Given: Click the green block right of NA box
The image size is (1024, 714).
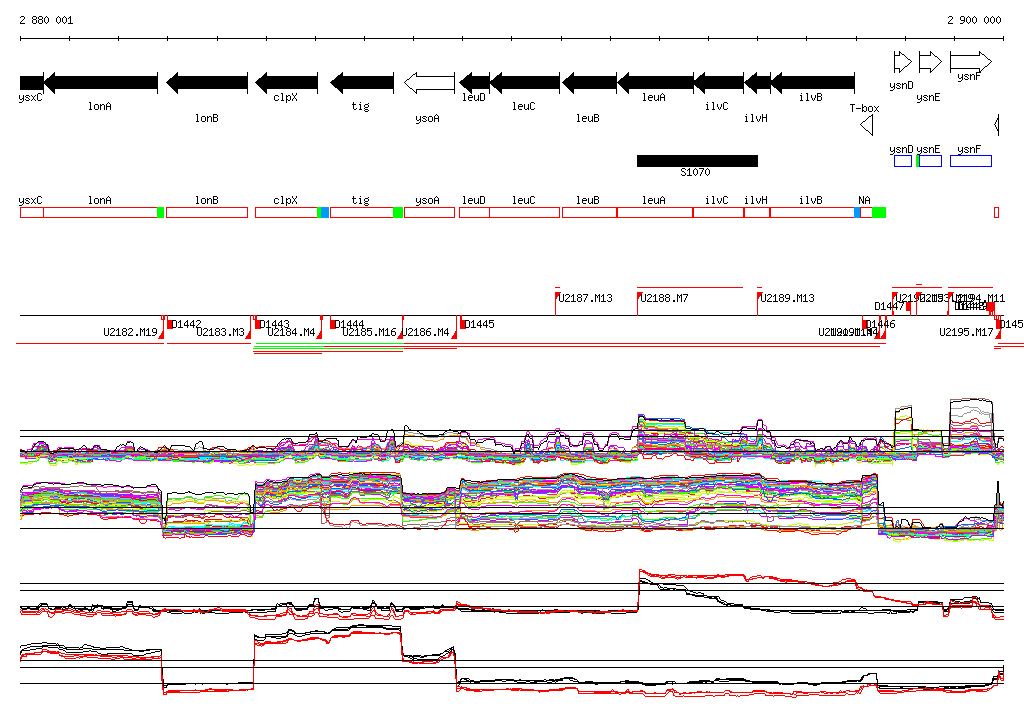Looking at the screenshot, I should click(x=879, y=212).
